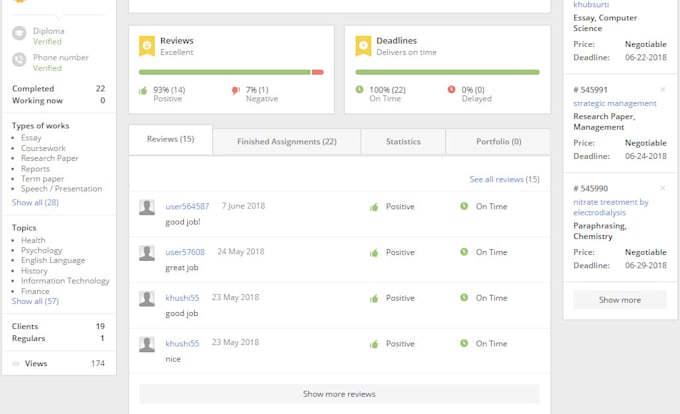The width and height of the screenshot is (680, 414).
Task: Click avatar of khushi55 'nice' review
Action: click(147, 344)
